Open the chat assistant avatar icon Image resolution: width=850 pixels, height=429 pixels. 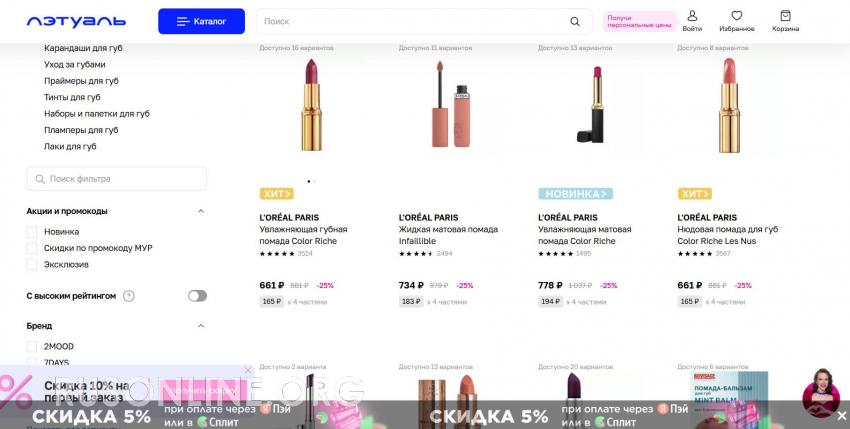821,392
